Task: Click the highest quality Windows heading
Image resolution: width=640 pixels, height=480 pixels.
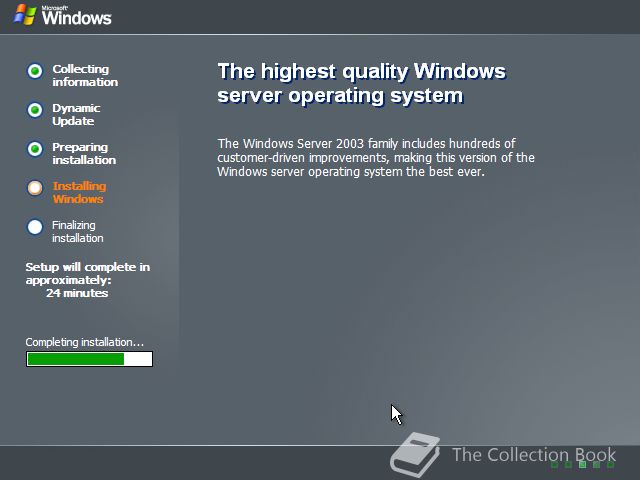Action: (x=362, y=83)
